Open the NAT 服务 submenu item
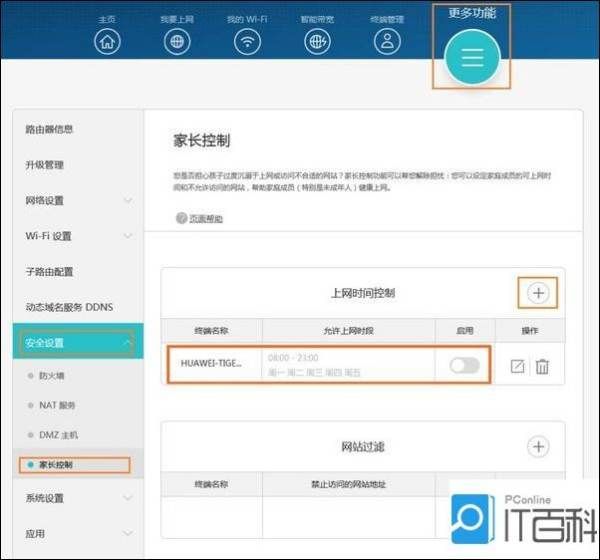The image size is (600, 560). click(57, 405)
